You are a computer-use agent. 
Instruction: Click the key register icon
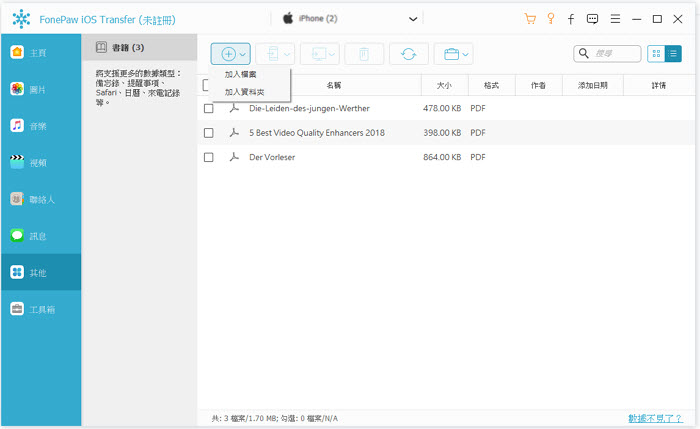point(550,19)
